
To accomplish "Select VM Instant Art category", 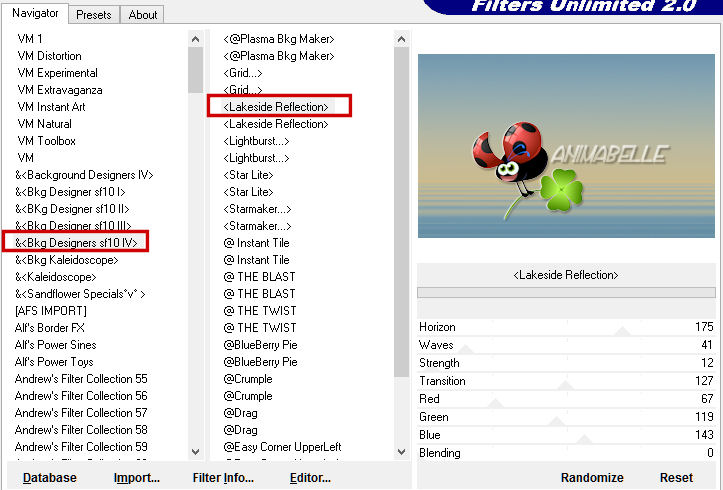I will point(51,107).
